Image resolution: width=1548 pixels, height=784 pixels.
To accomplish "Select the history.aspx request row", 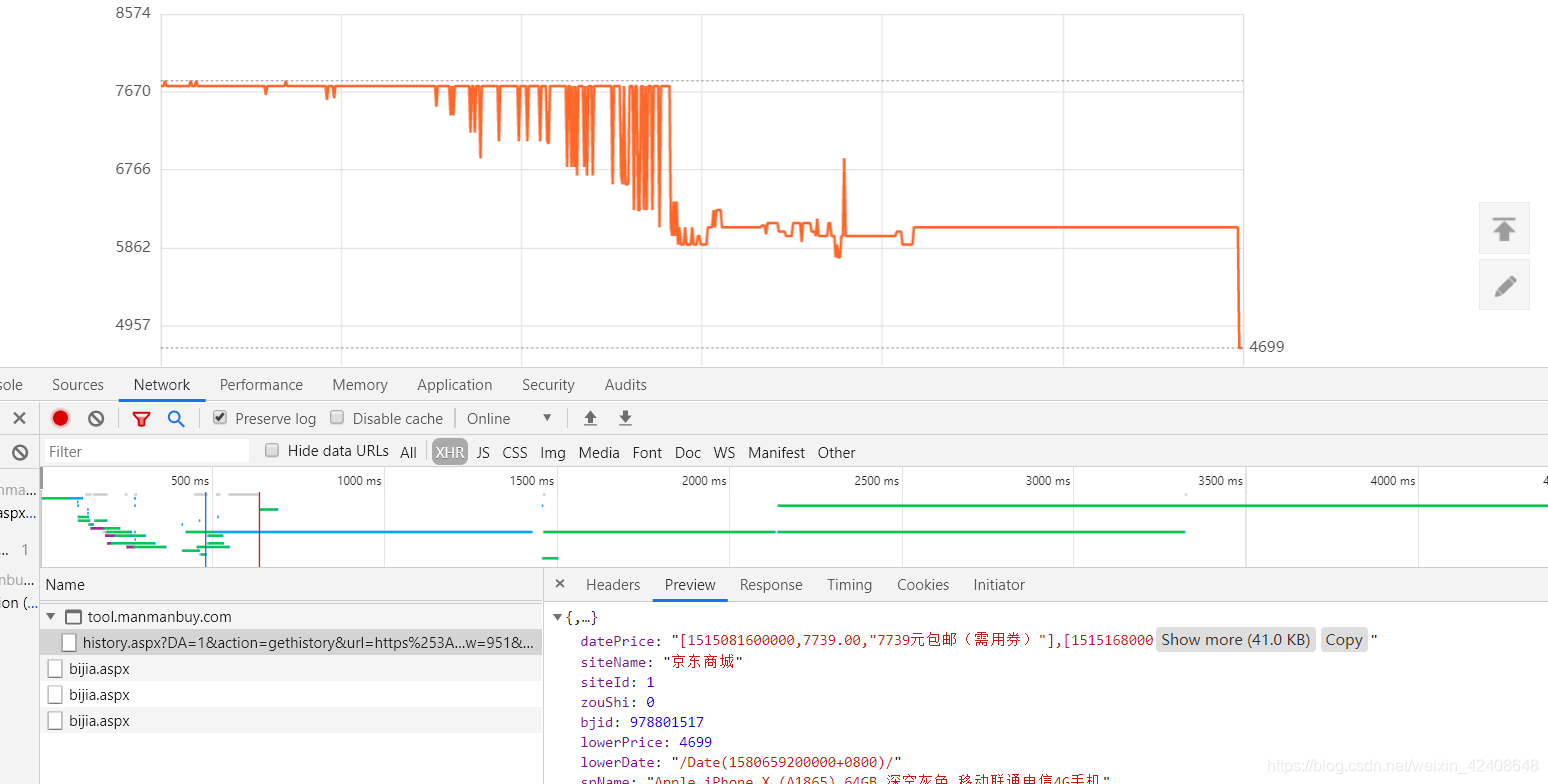I will click(x=291, y=642).
